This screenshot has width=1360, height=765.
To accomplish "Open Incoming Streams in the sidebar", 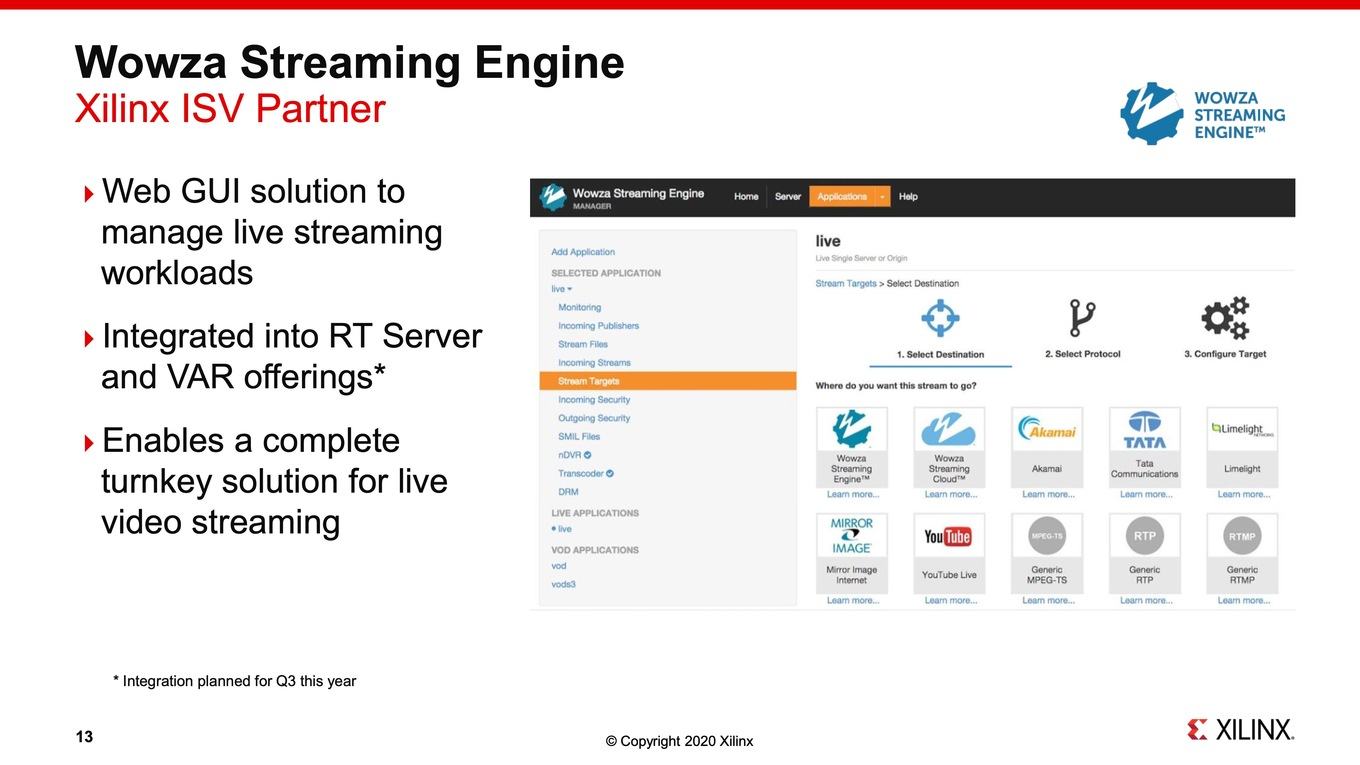I will 594,363.
